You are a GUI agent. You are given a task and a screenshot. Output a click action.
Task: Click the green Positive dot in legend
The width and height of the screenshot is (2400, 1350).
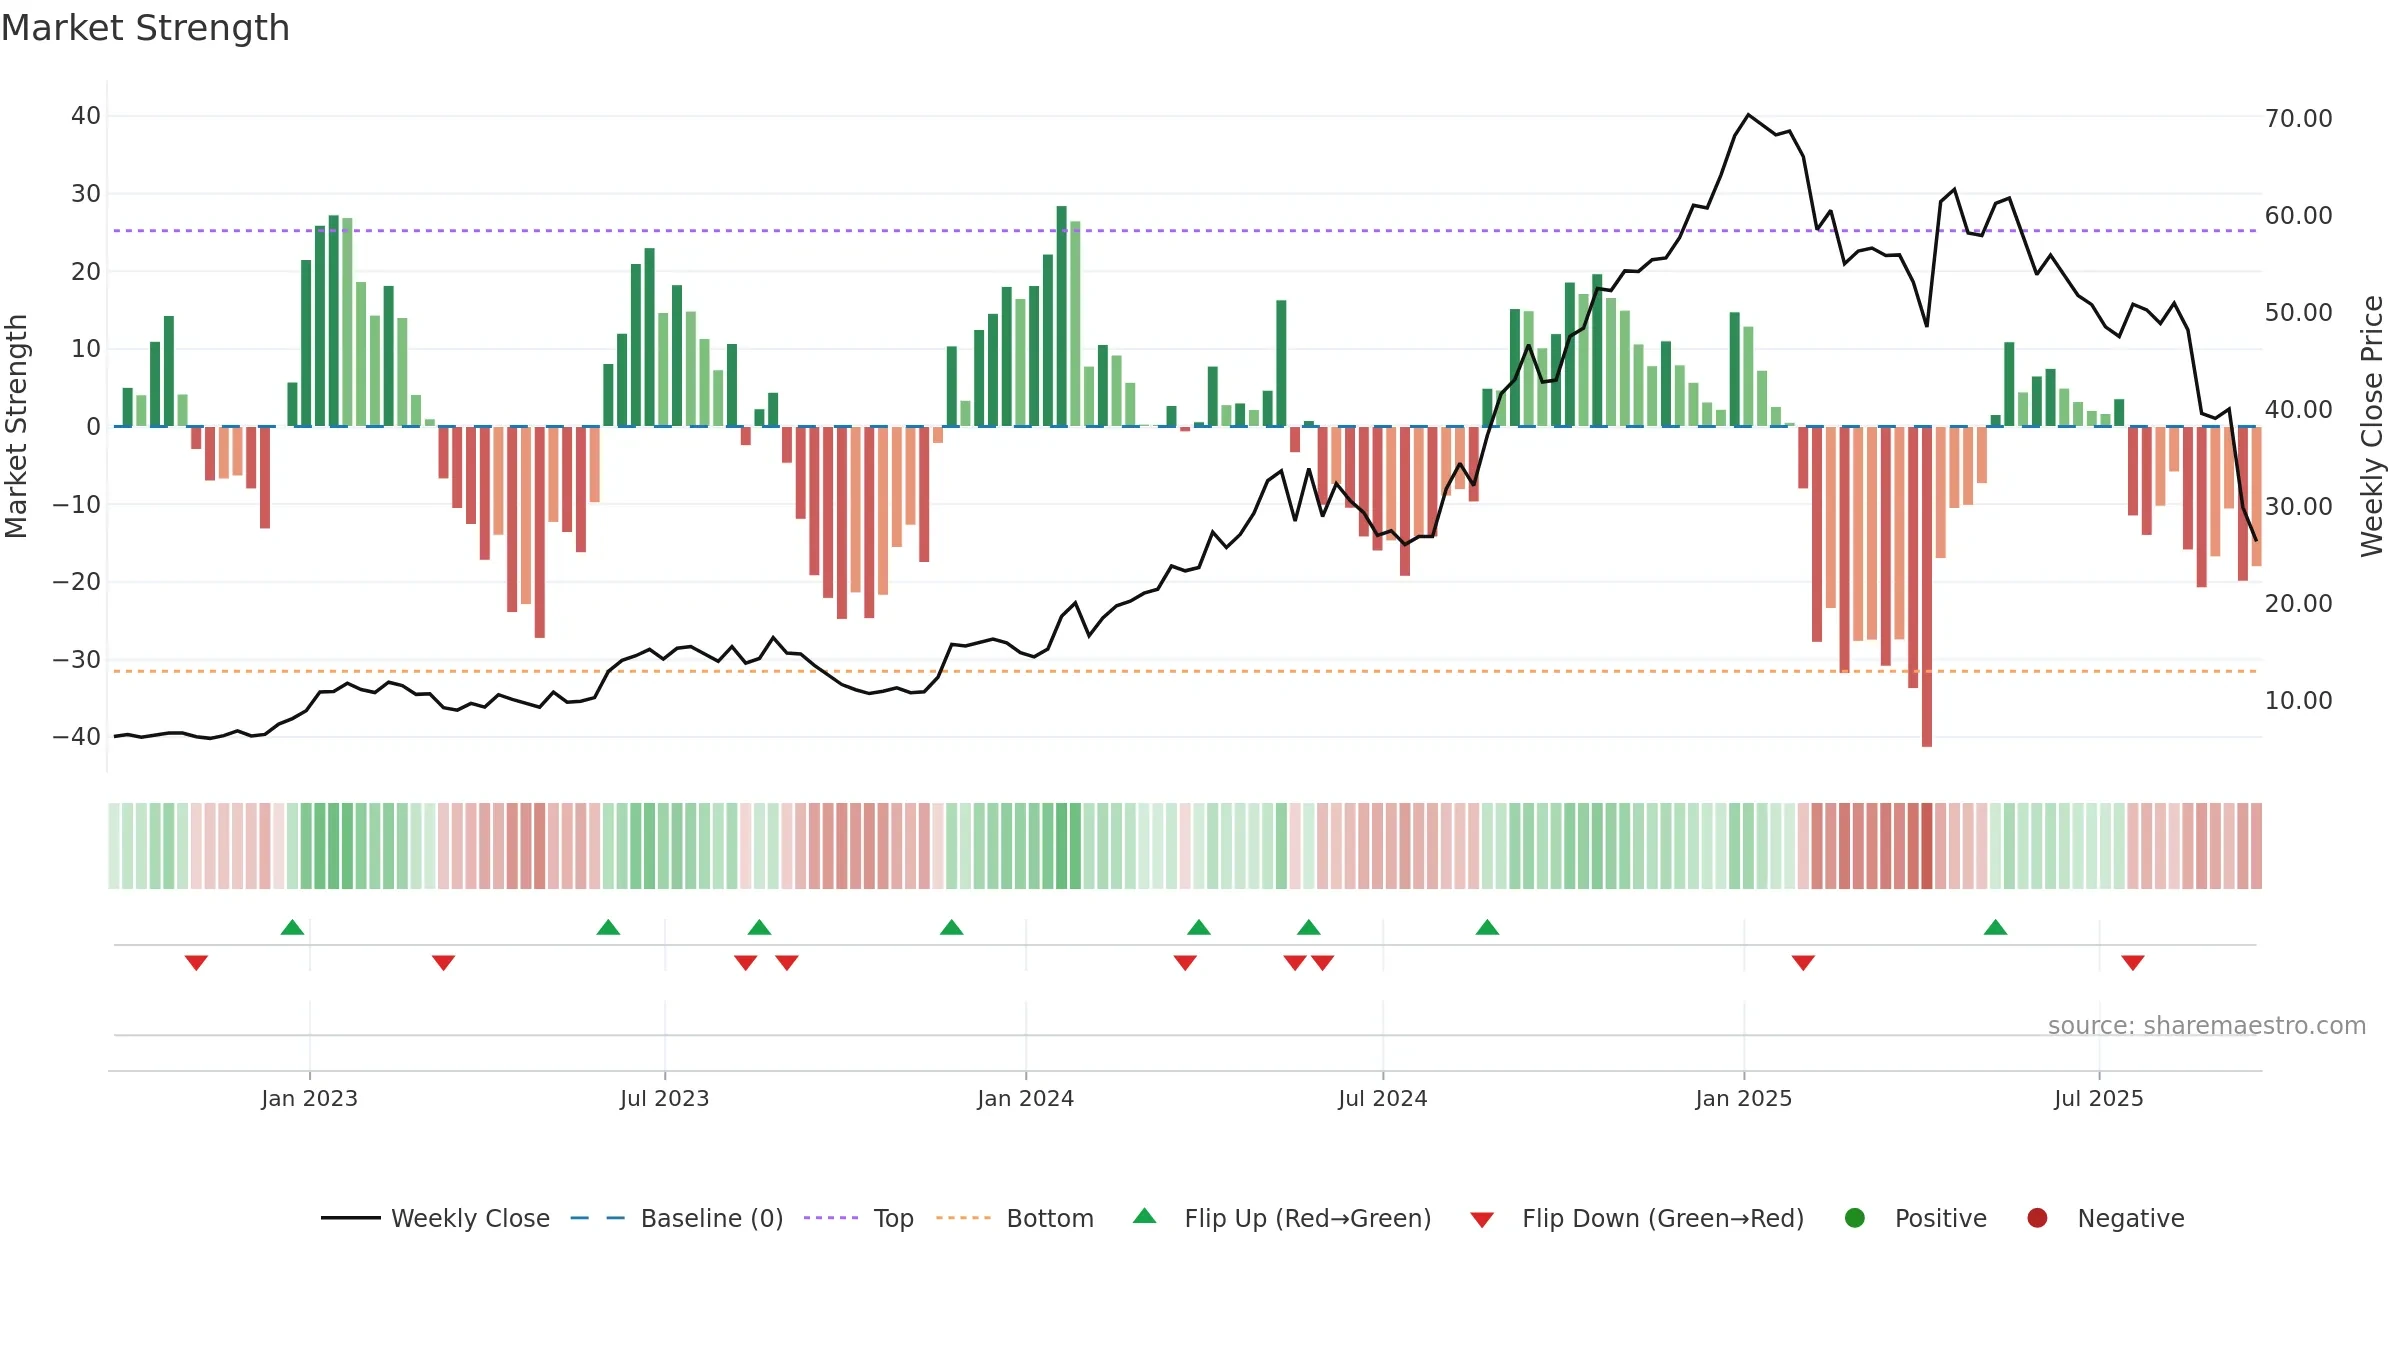point(1855,1218)
